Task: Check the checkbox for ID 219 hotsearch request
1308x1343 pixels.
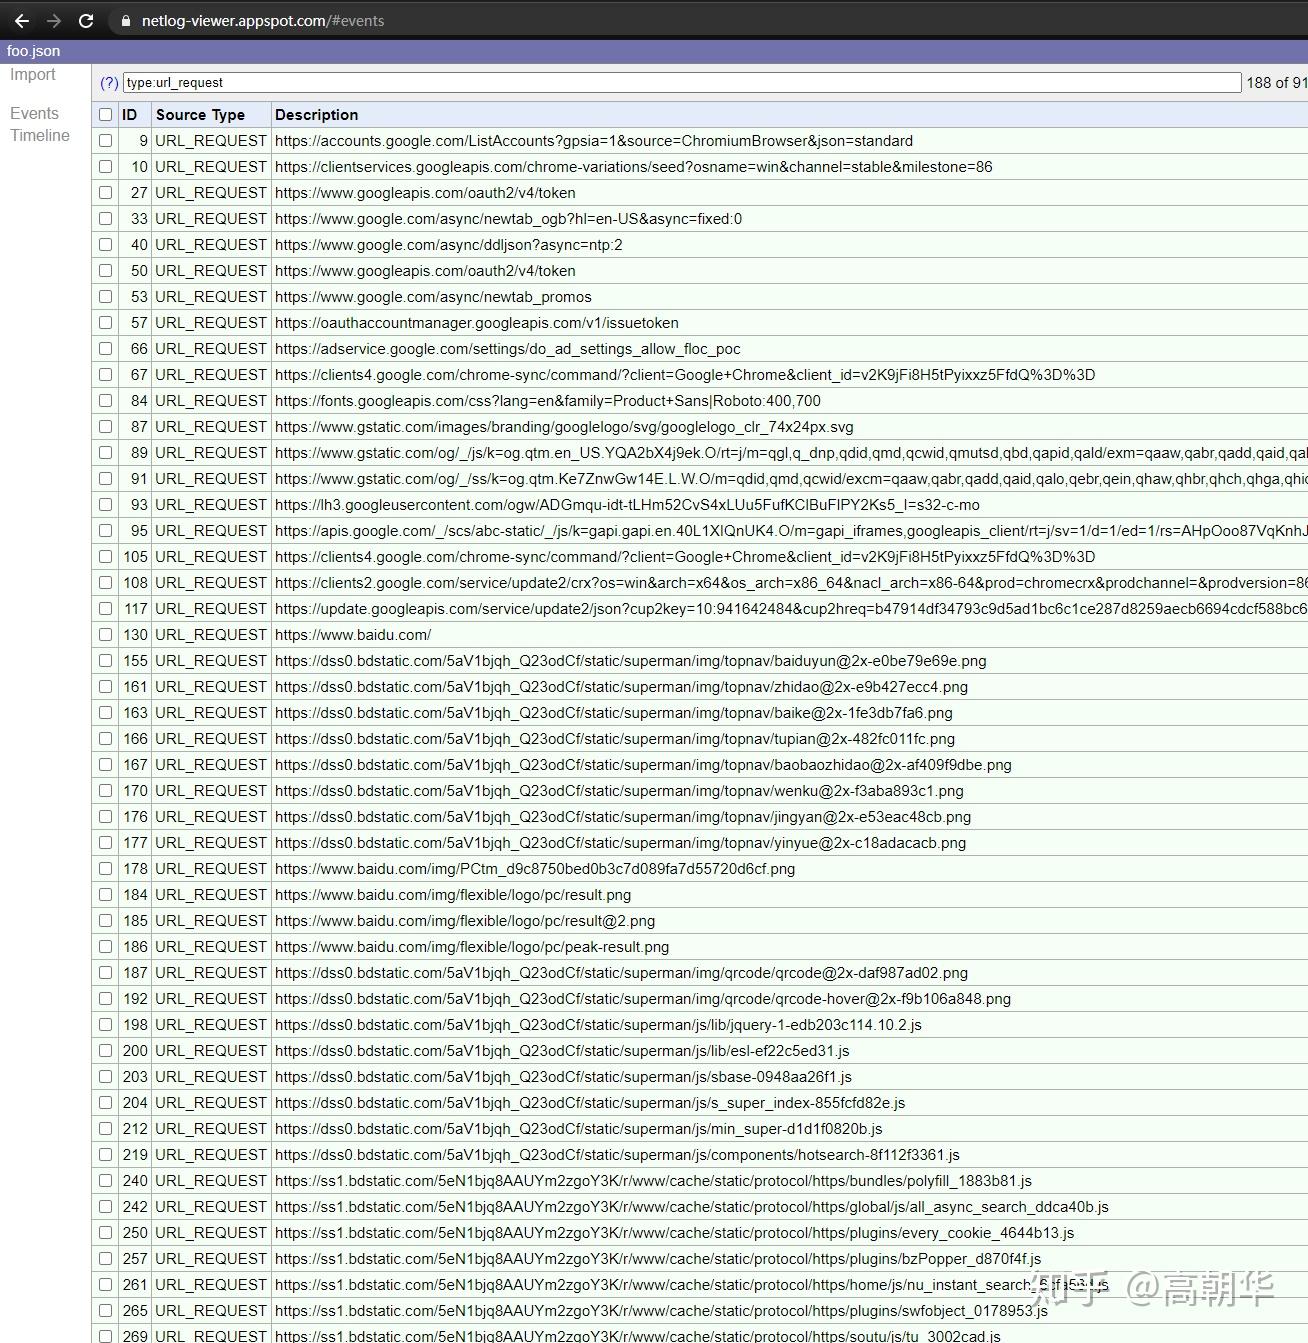Action: pos(105,1154)
